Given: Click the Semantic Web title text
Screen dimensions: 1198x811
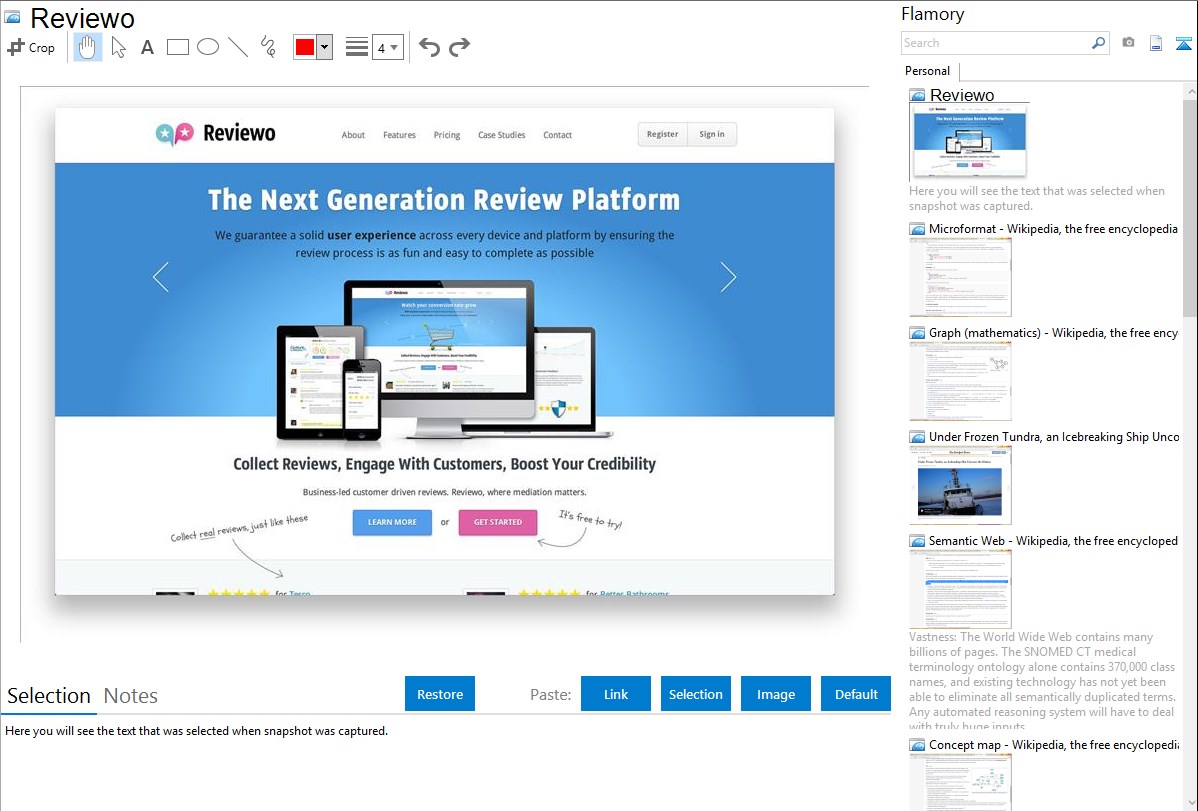Looking at the screenshot, I should point(1053,540).
